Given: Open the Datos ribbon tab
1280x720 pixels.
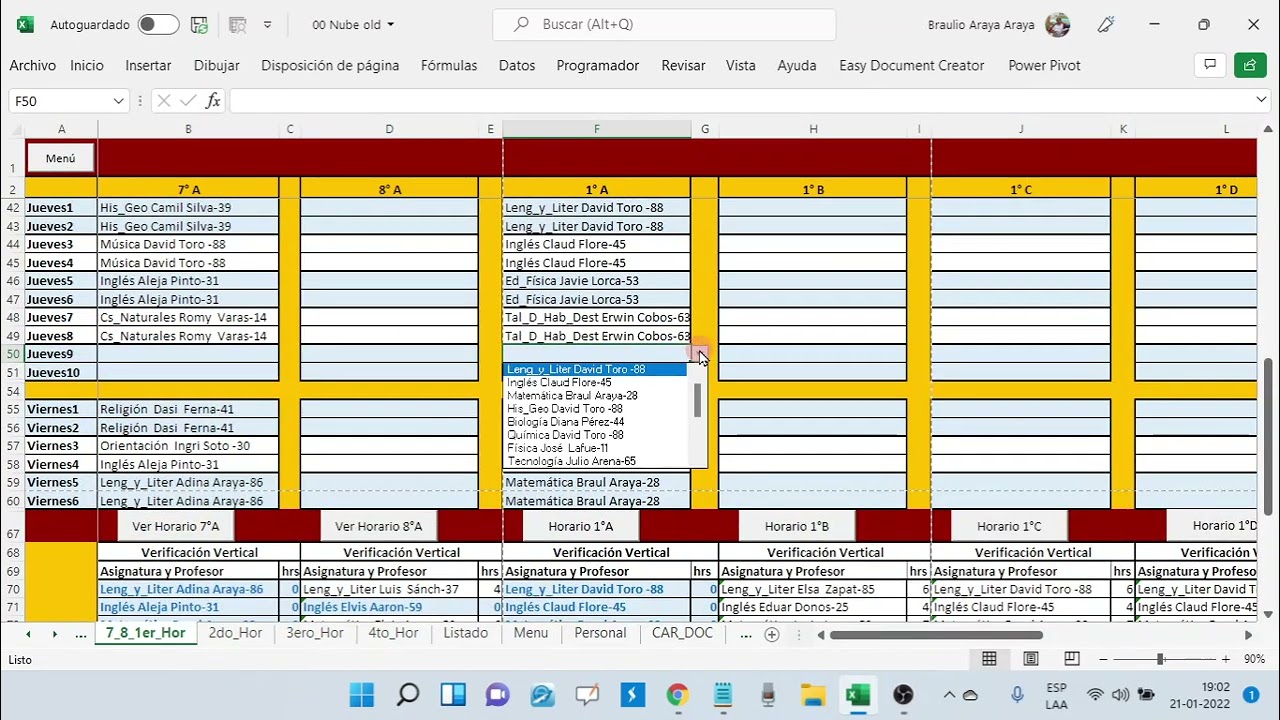Looking at the screenshot, I should (x=517, y=65).
